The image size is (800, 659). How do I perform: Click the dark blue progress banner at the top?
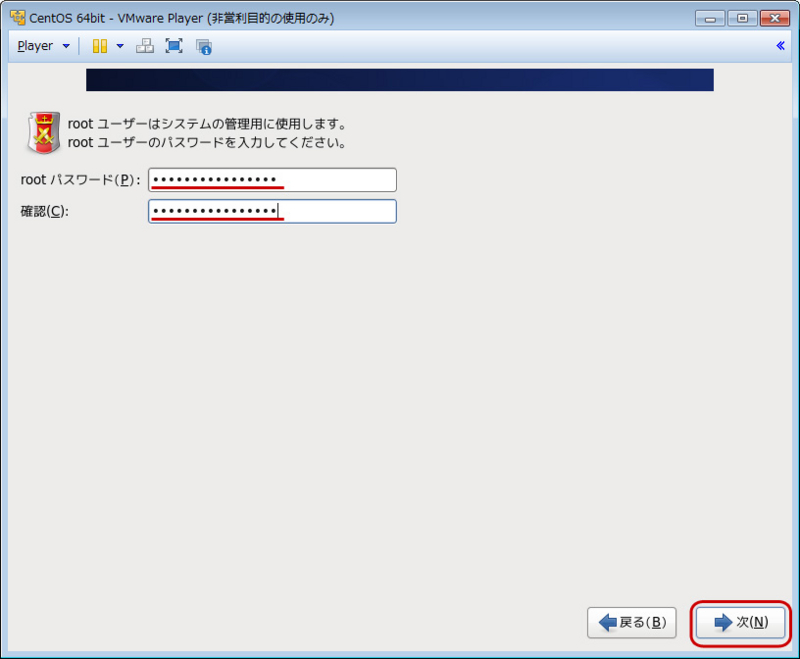point(400,80)
